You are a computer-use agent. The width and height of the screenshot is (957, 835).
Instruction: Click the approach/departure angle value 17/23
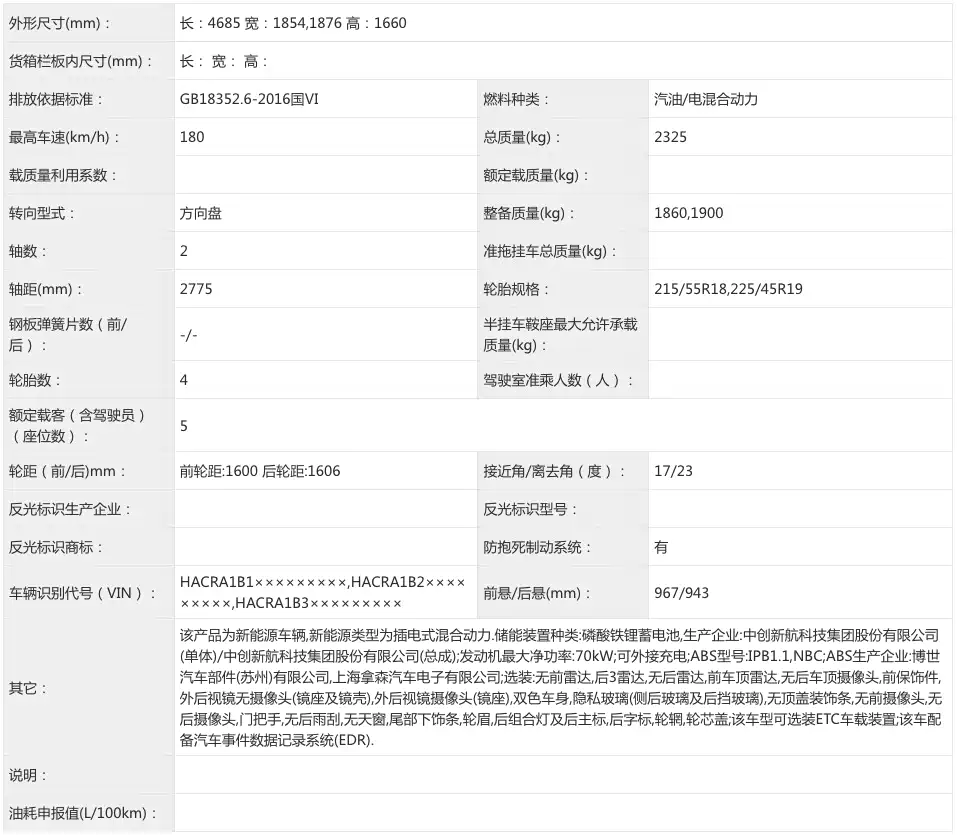pyautogui.click(x=672, y=471)
